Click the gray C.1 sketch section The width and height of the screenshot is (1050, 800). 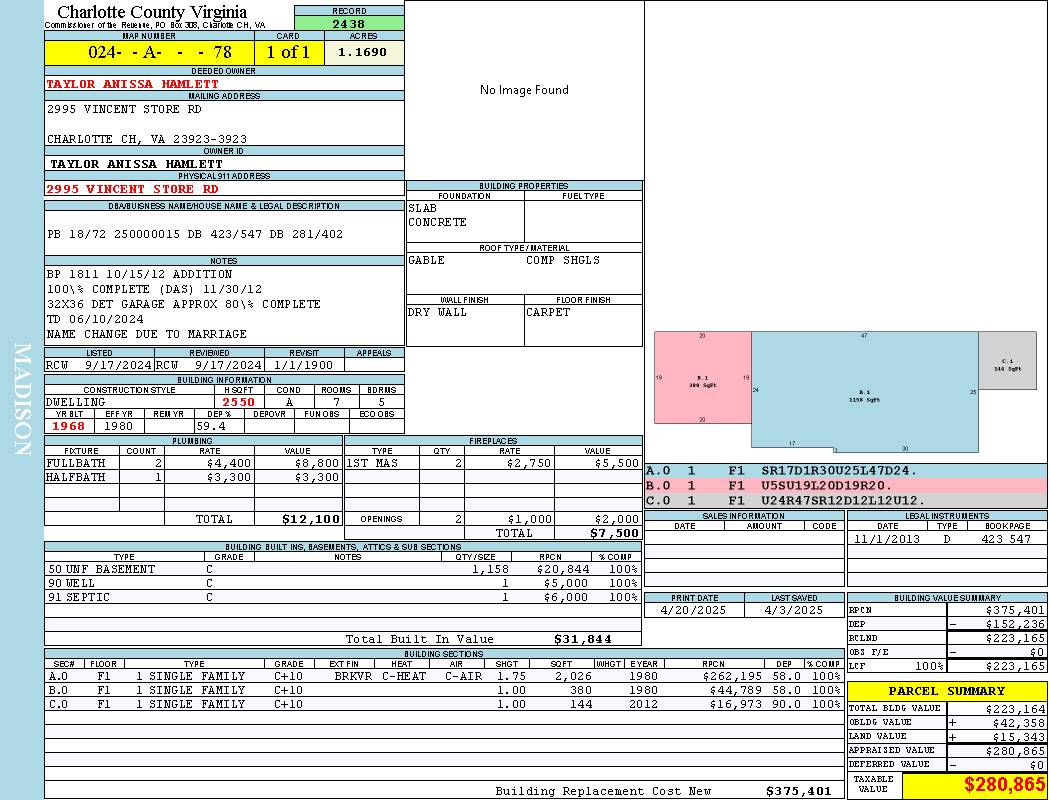(1008, 360)
